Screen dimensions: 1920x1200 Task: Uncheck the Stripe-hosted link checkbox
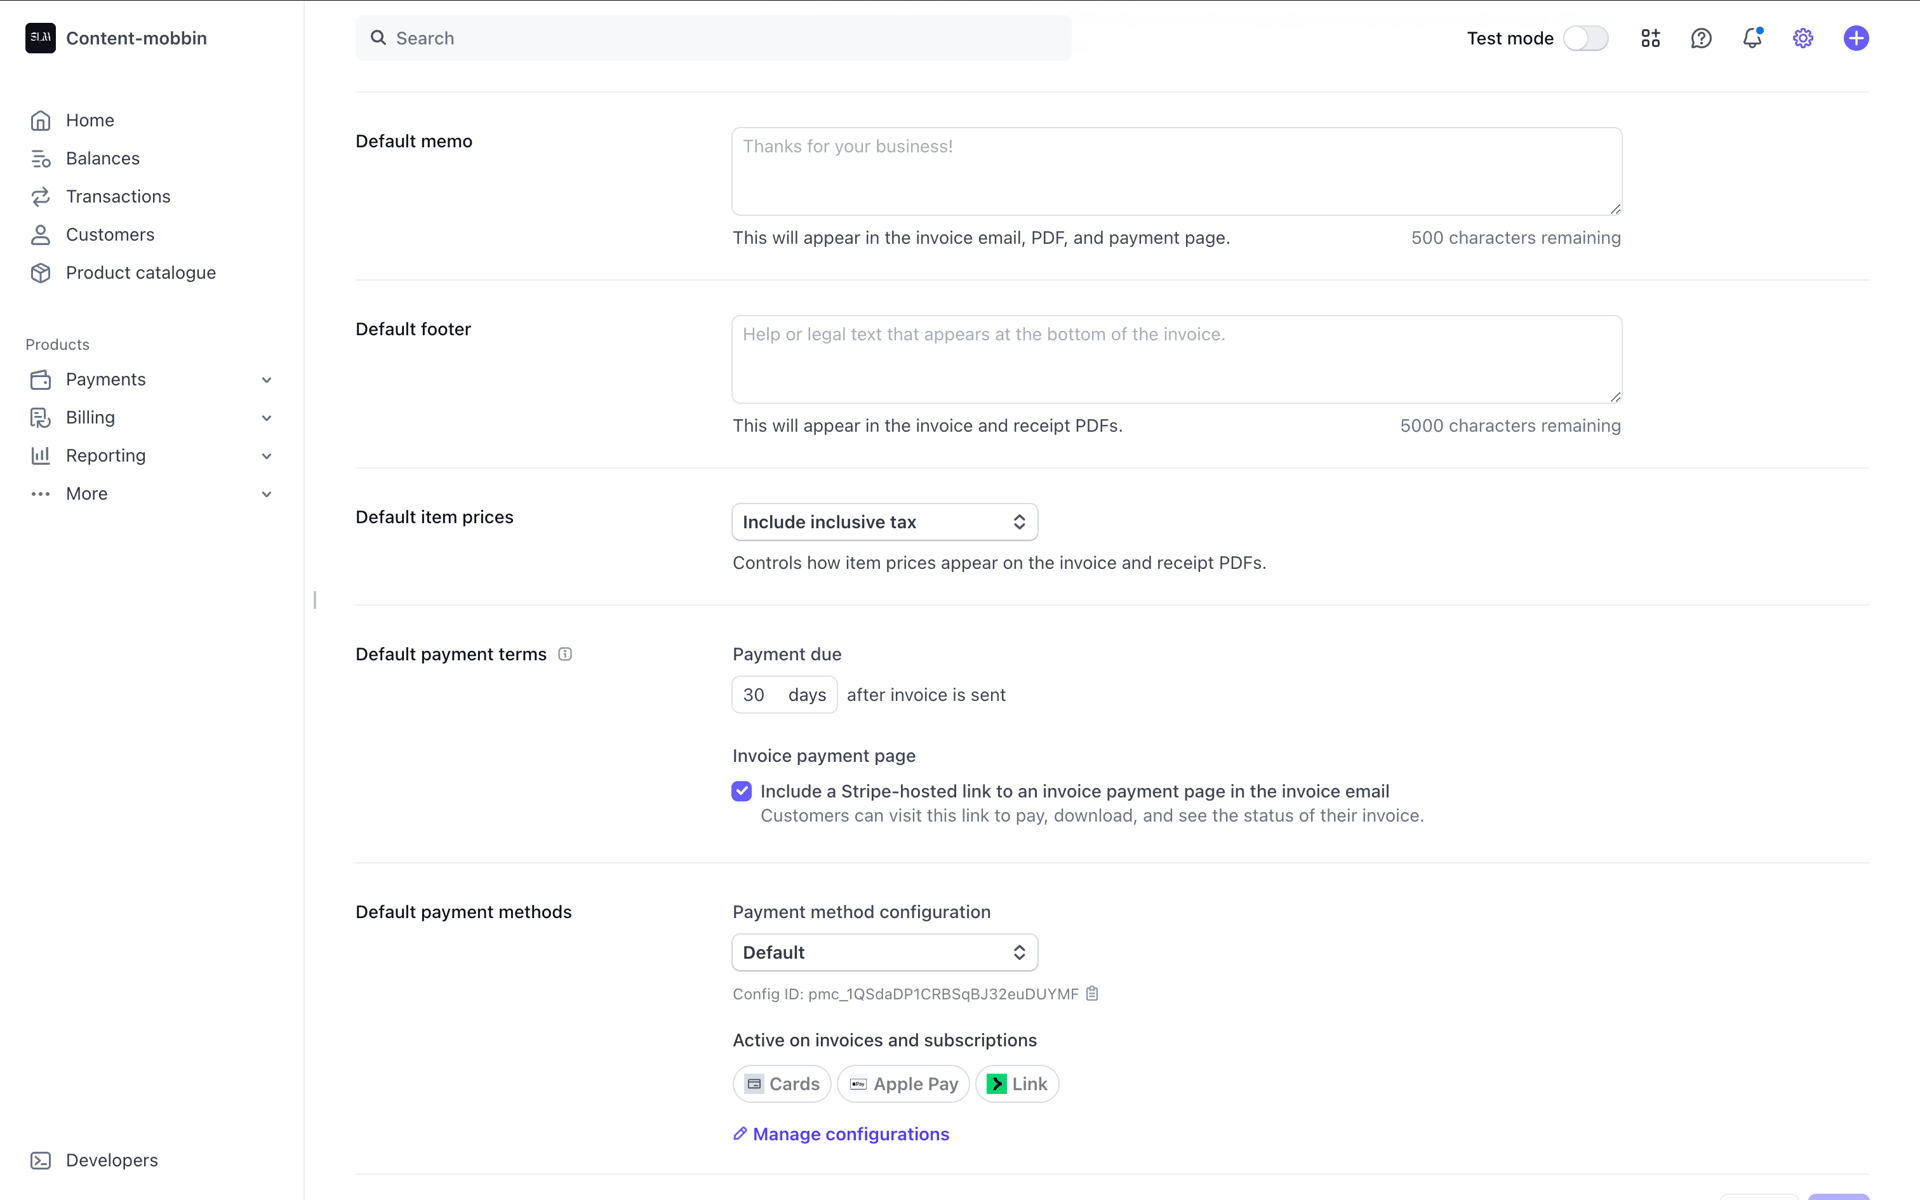(741, 791)
